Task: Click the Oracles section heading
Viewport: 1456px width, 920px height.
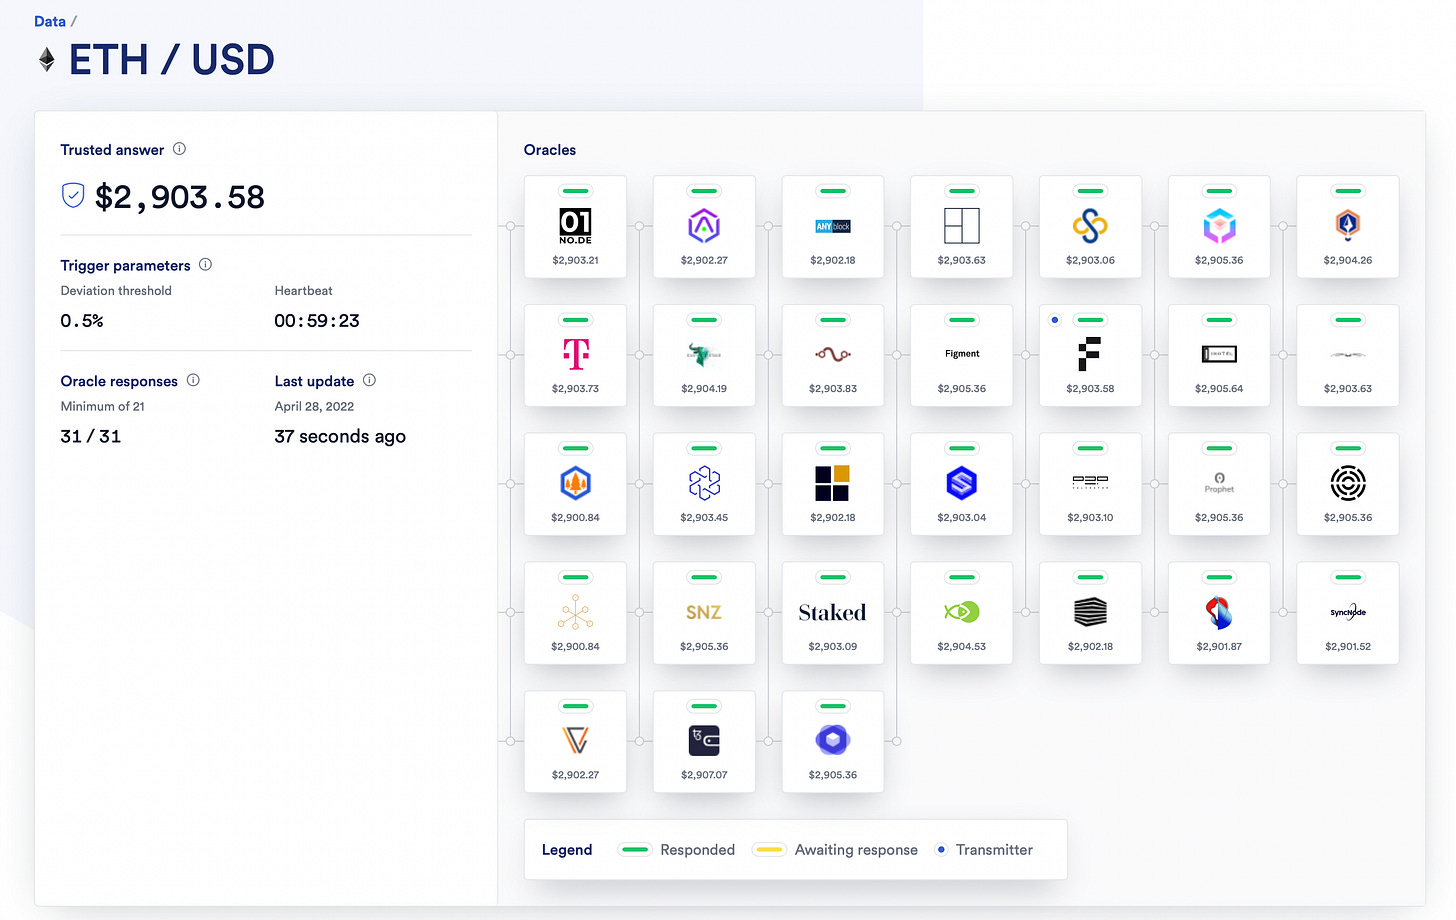Action: [x=550, y=150]
